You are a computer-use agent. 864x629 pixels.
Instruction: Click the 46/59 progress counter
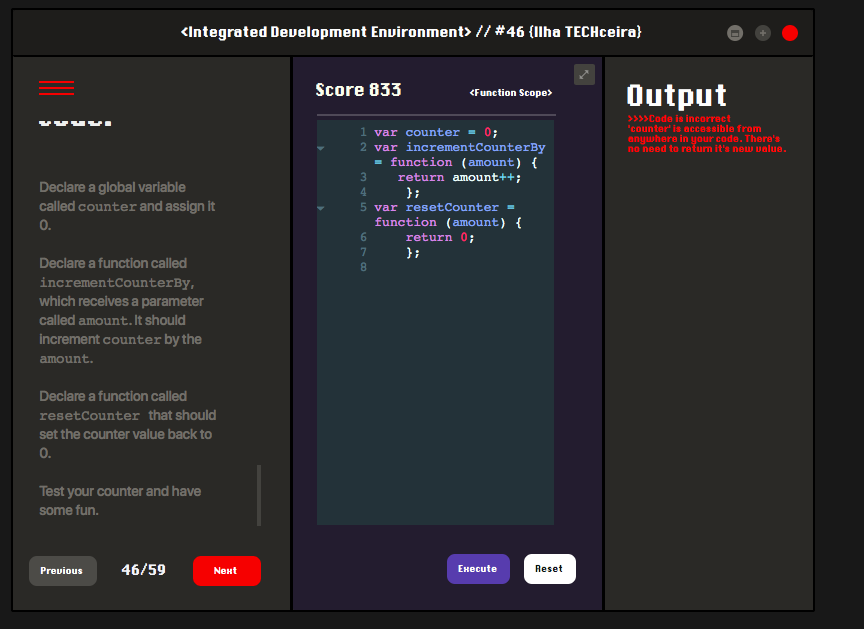tap(143, 570)
